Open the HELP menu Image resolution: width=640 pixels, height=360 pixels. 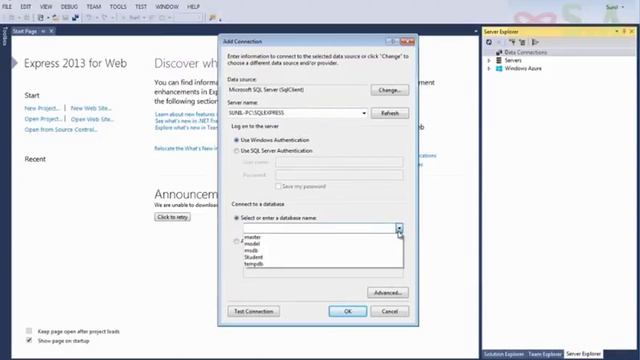click(193, 7)
